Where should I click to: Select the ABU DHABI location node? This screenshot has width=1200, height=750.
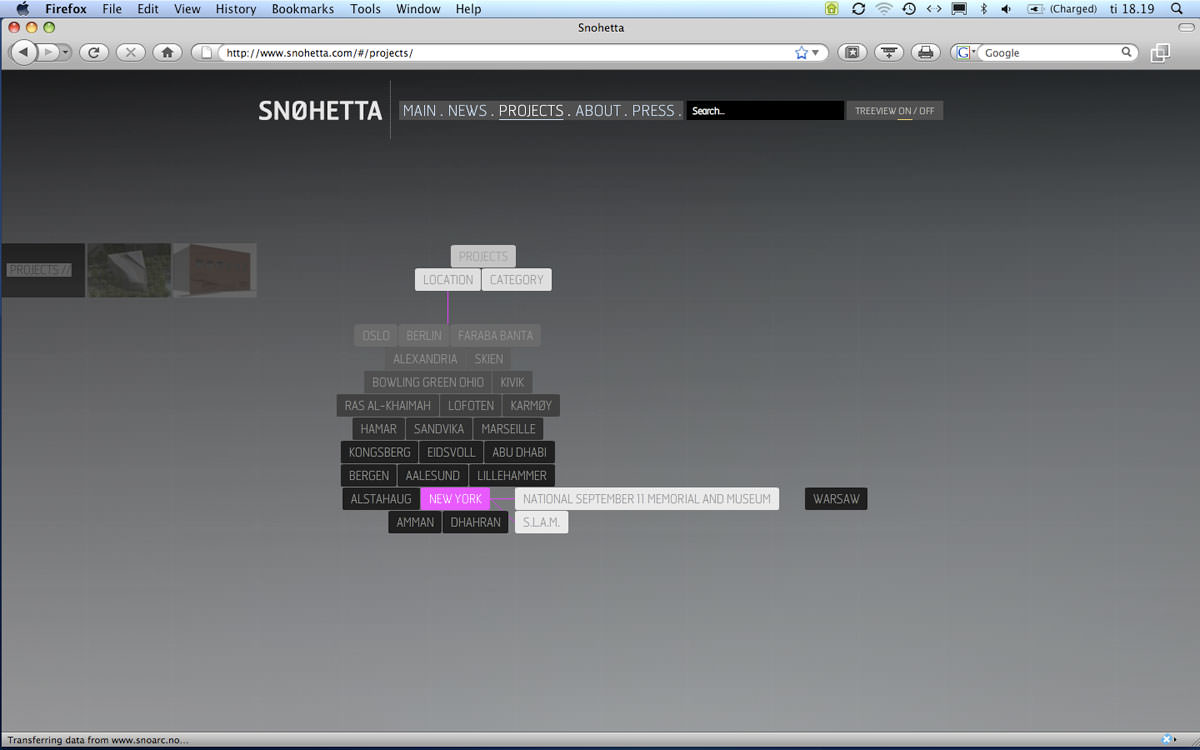pyautogui.click(x=519, y=452)
